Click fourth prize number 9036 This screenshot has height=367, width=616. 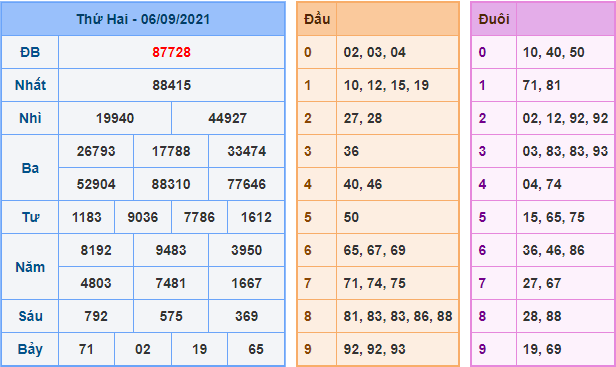143,217
